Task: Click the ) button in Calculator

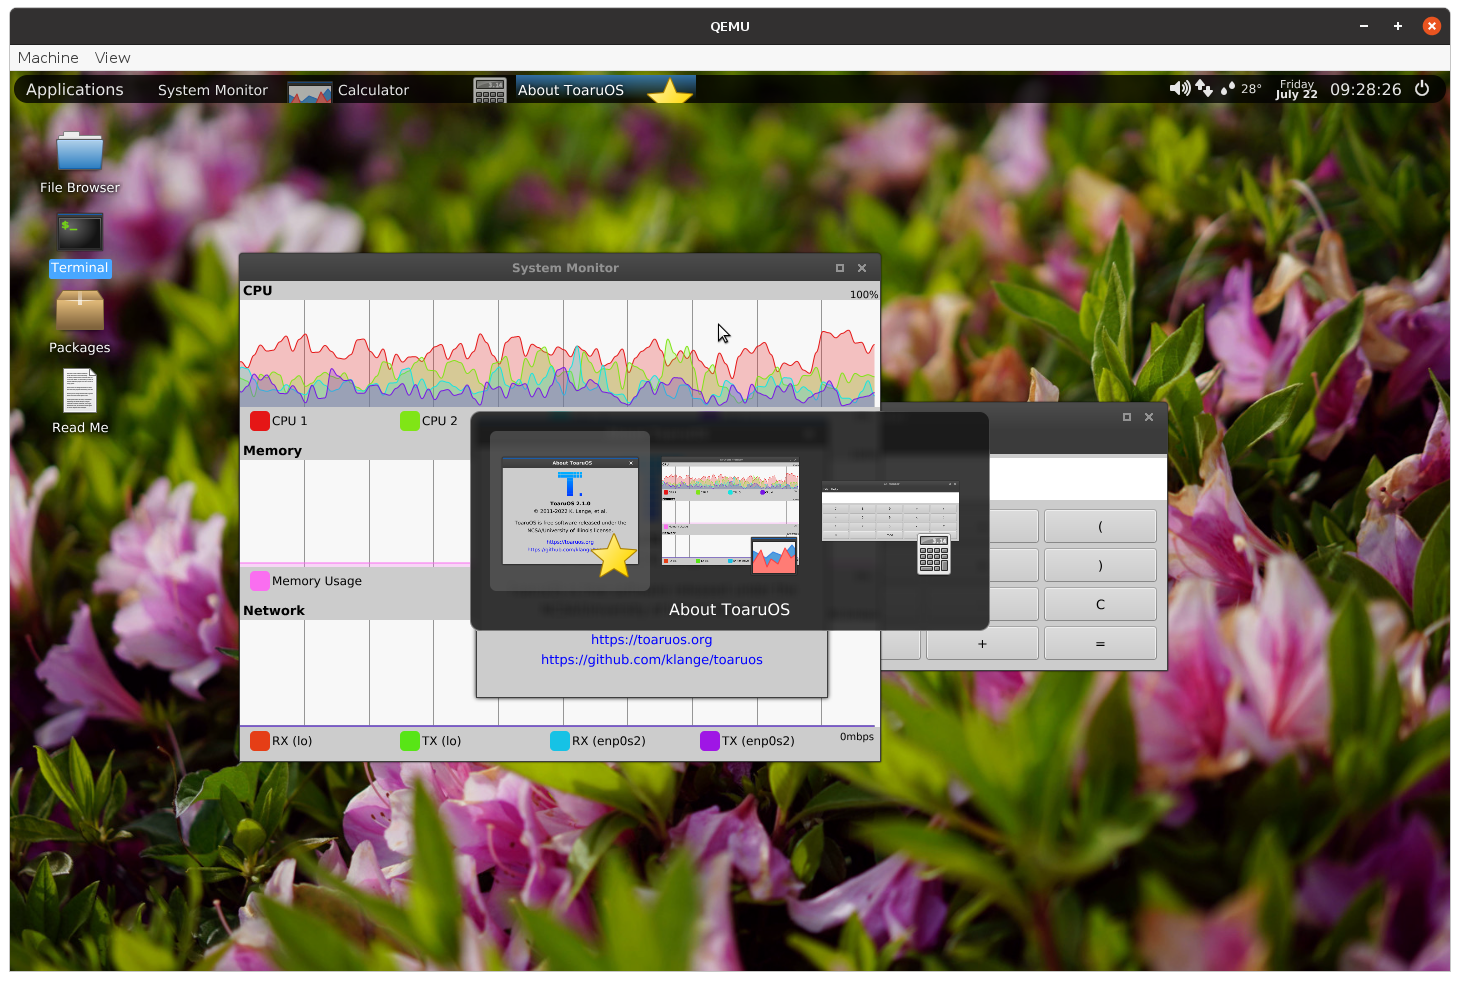Action: pyautogui.click(x=1100, y=565)
